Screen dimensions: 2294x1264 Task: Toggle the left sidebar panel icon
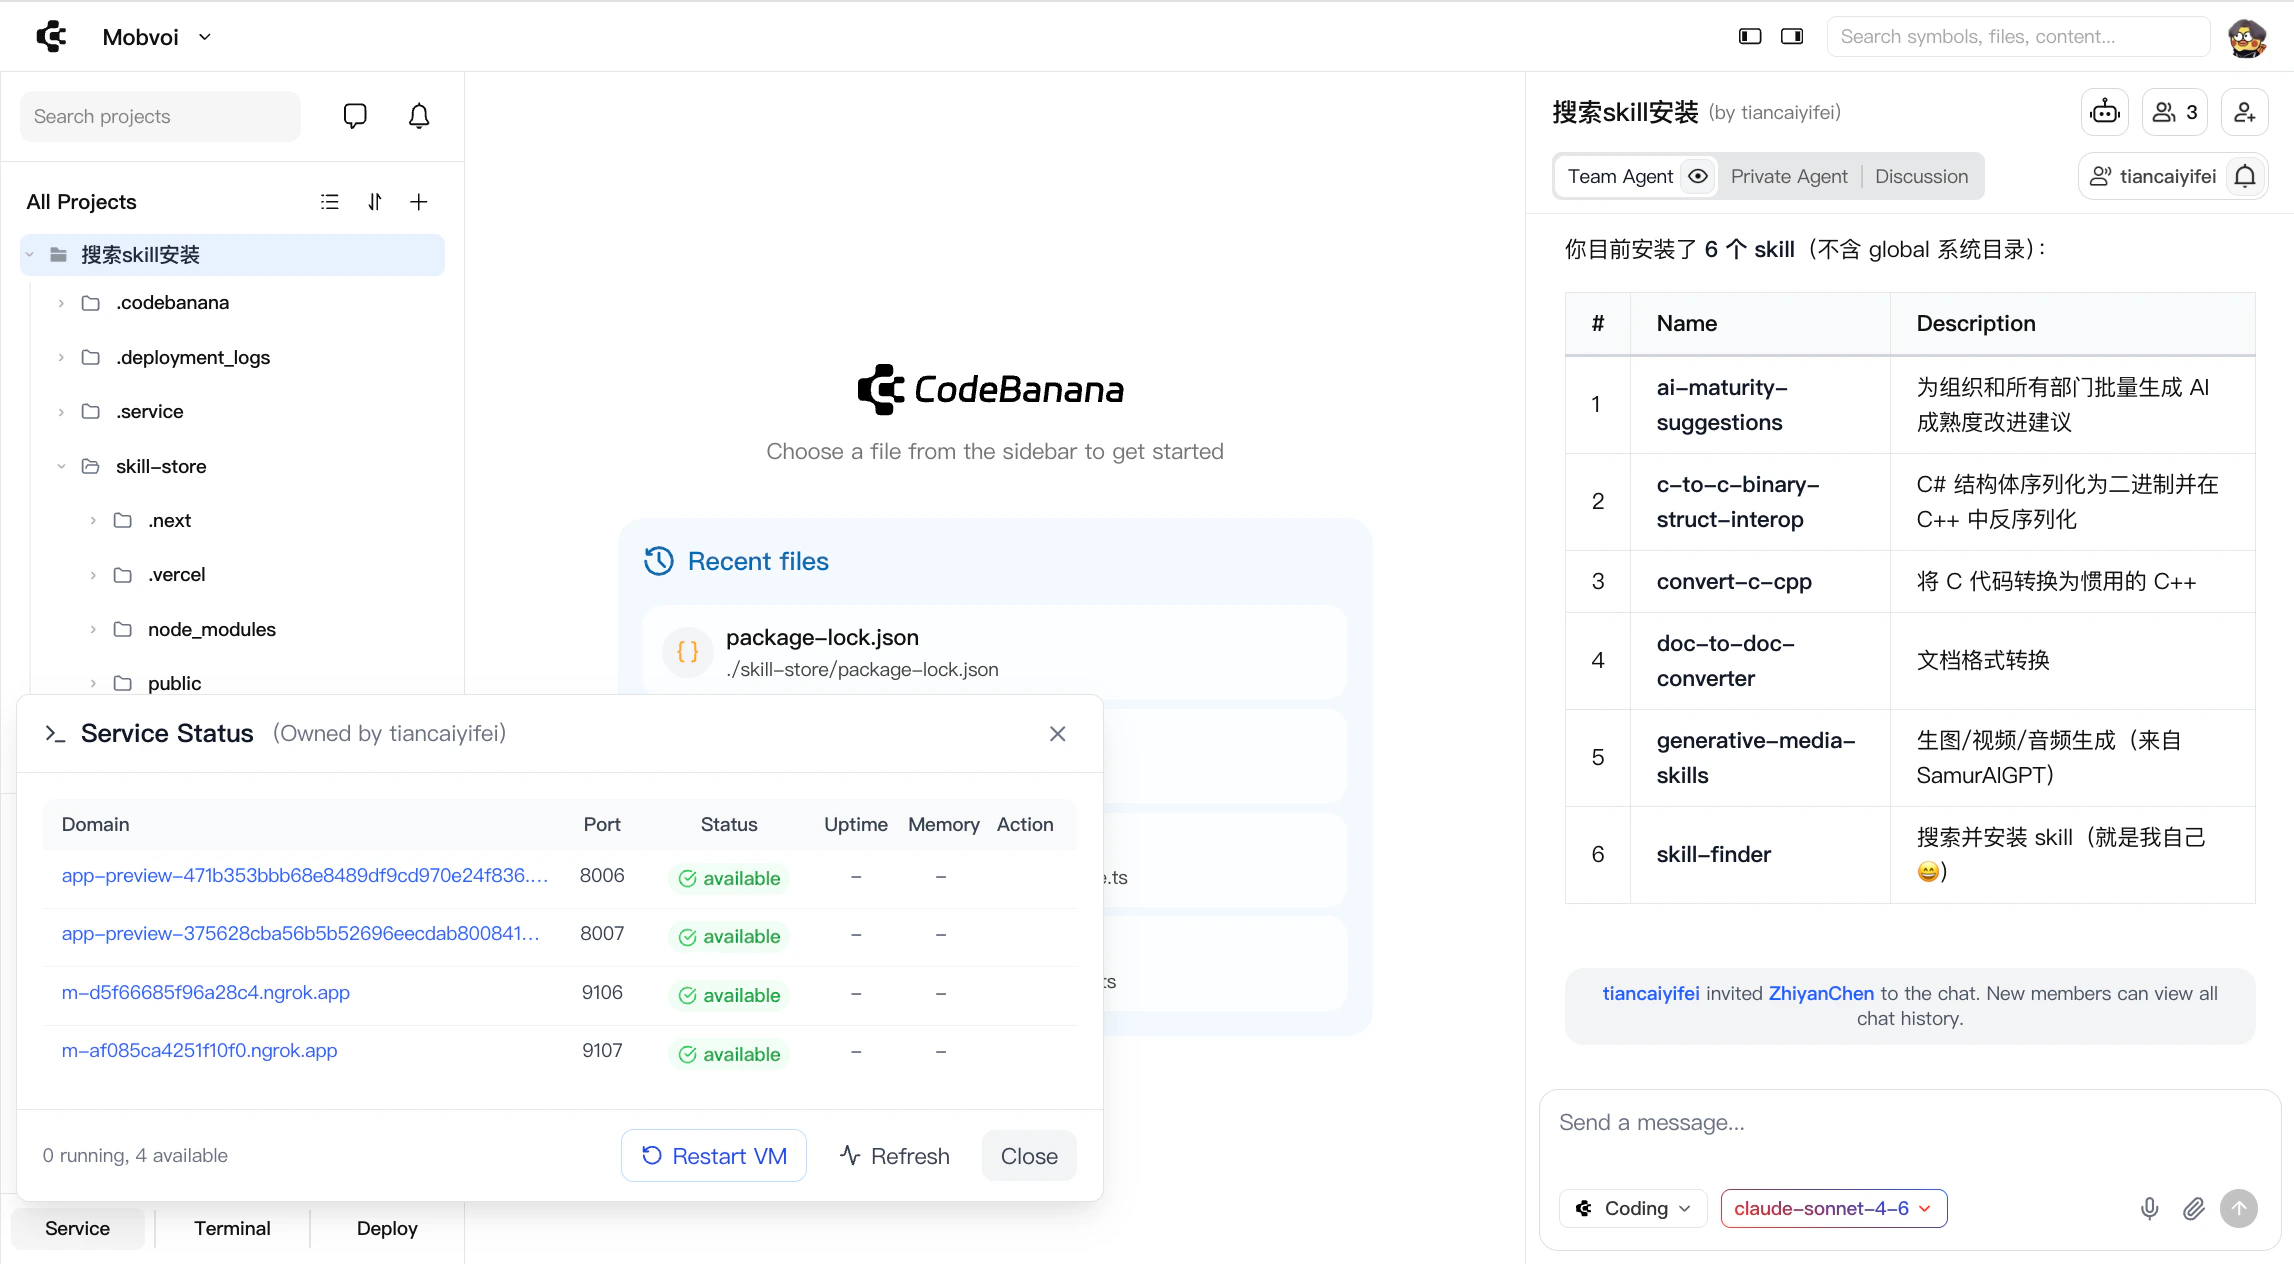[1750, 37]
